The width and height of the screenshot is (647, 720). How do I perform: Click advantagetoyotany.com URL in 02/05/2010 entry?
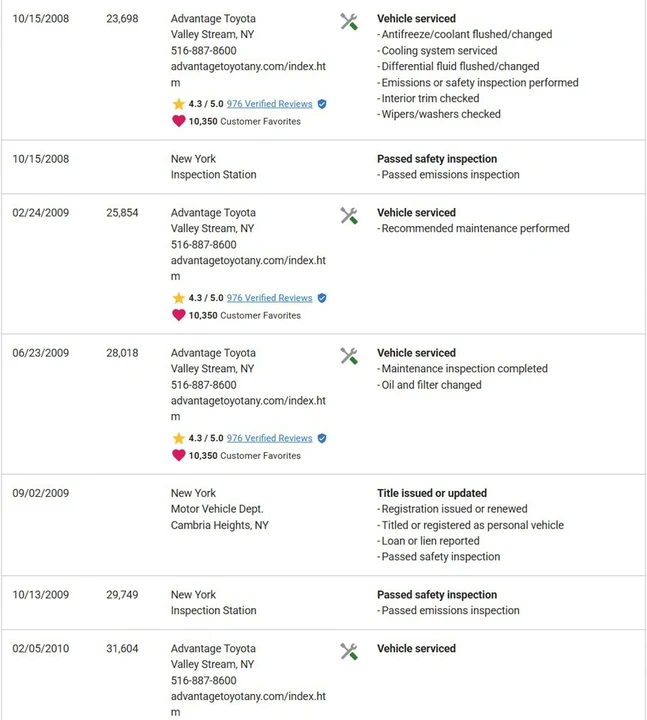point(248,704)
